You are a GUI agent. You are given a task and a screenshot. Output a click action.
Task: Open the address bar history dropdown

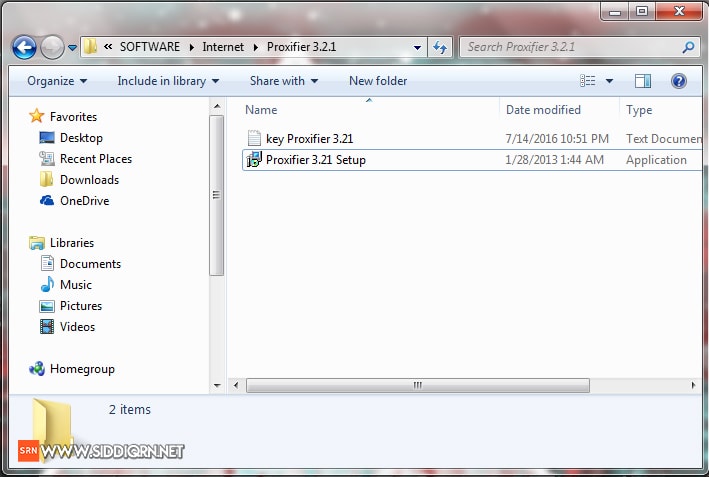click(417, 47)
